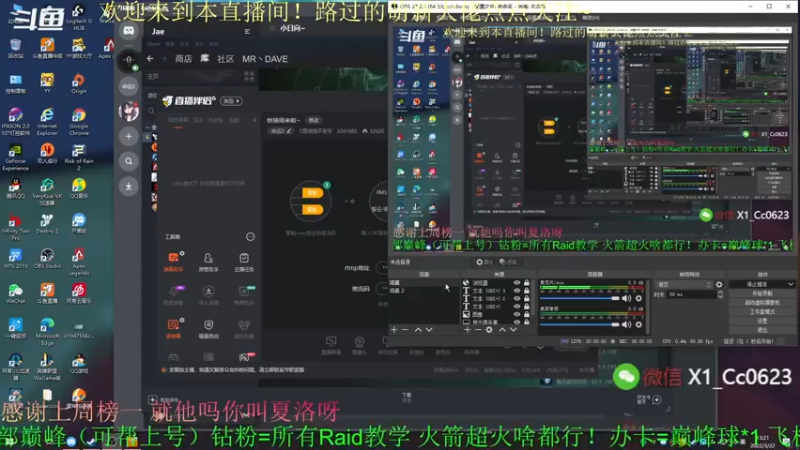Click the download icon in the grey sidebar
800x450 pixels.
click(x=129, y=186)
